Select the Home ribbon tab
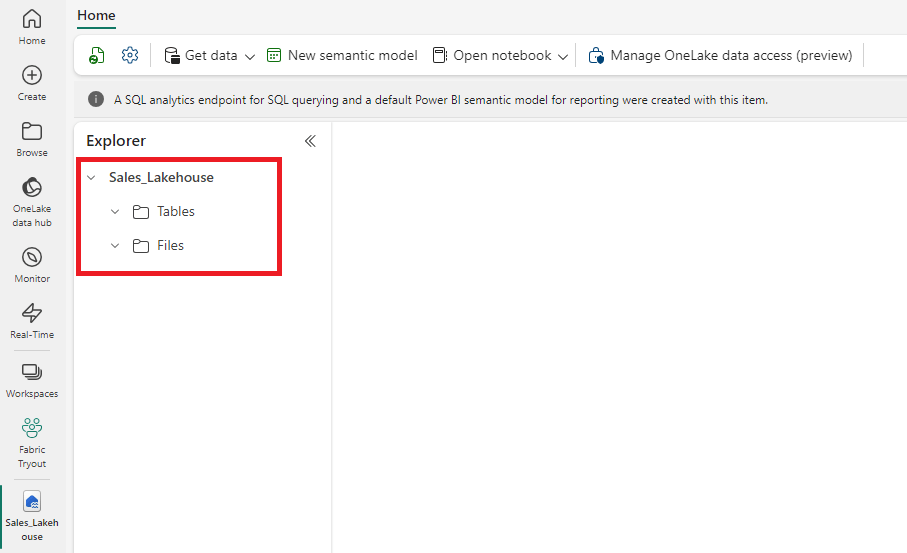The width and height of the screenshot is (907, 553). tap(96, 15)
